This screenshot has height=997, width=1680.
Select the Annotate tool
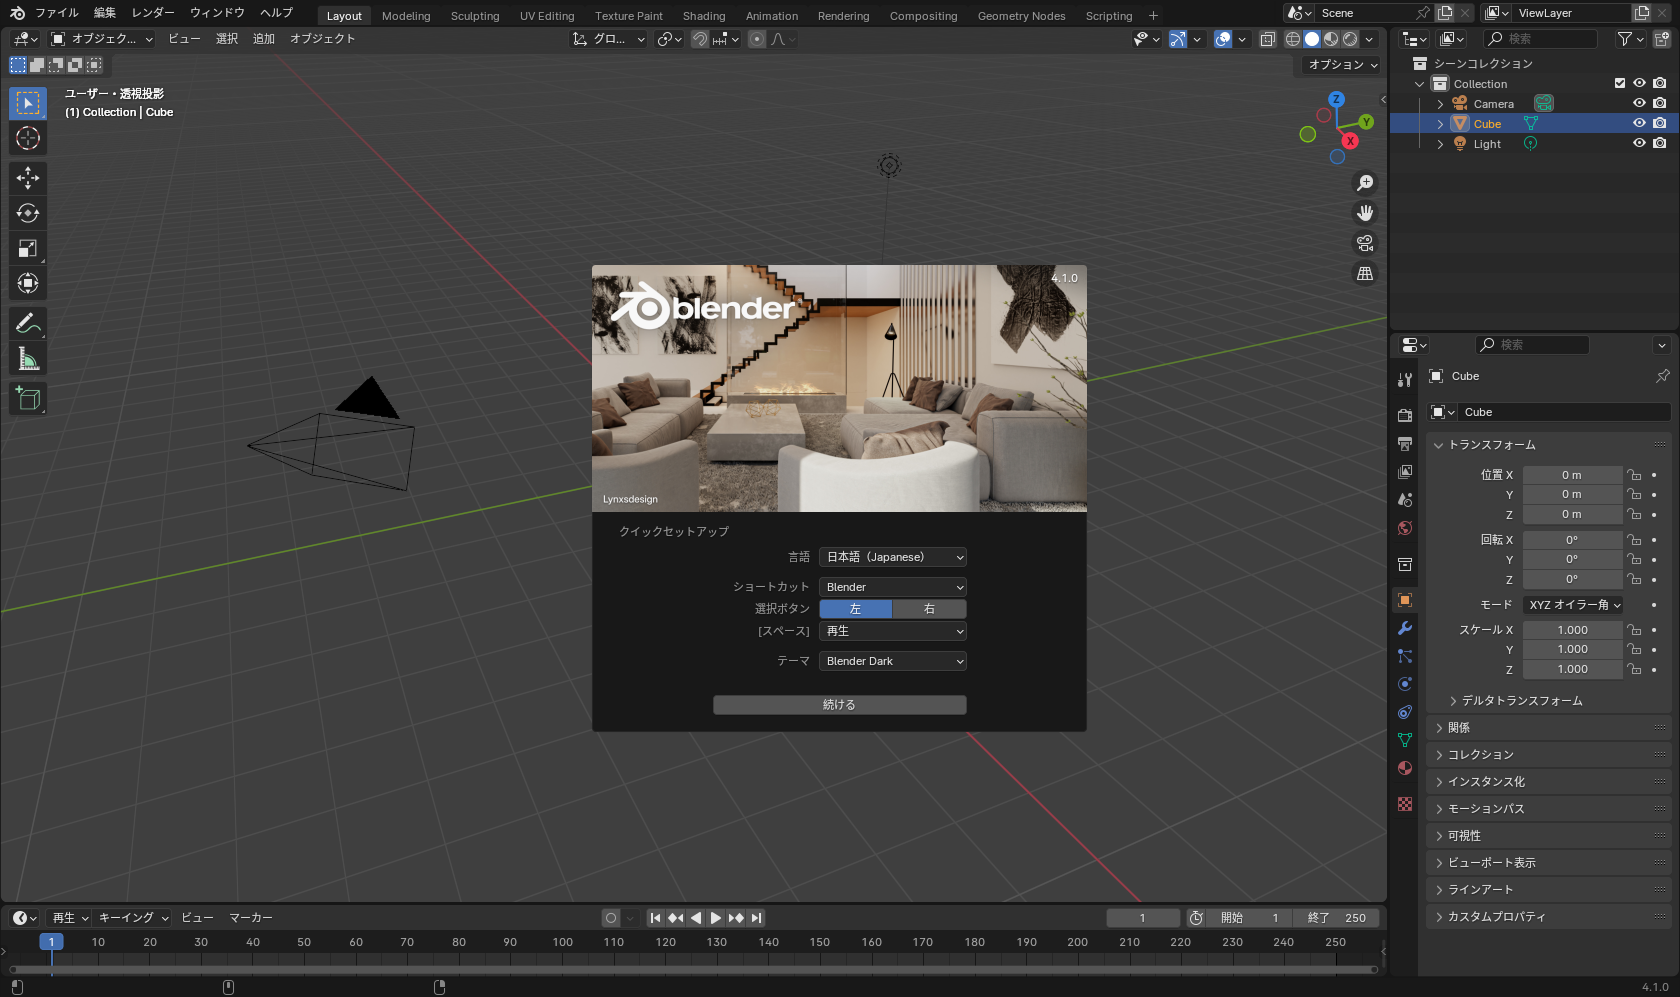pos(27,322)
